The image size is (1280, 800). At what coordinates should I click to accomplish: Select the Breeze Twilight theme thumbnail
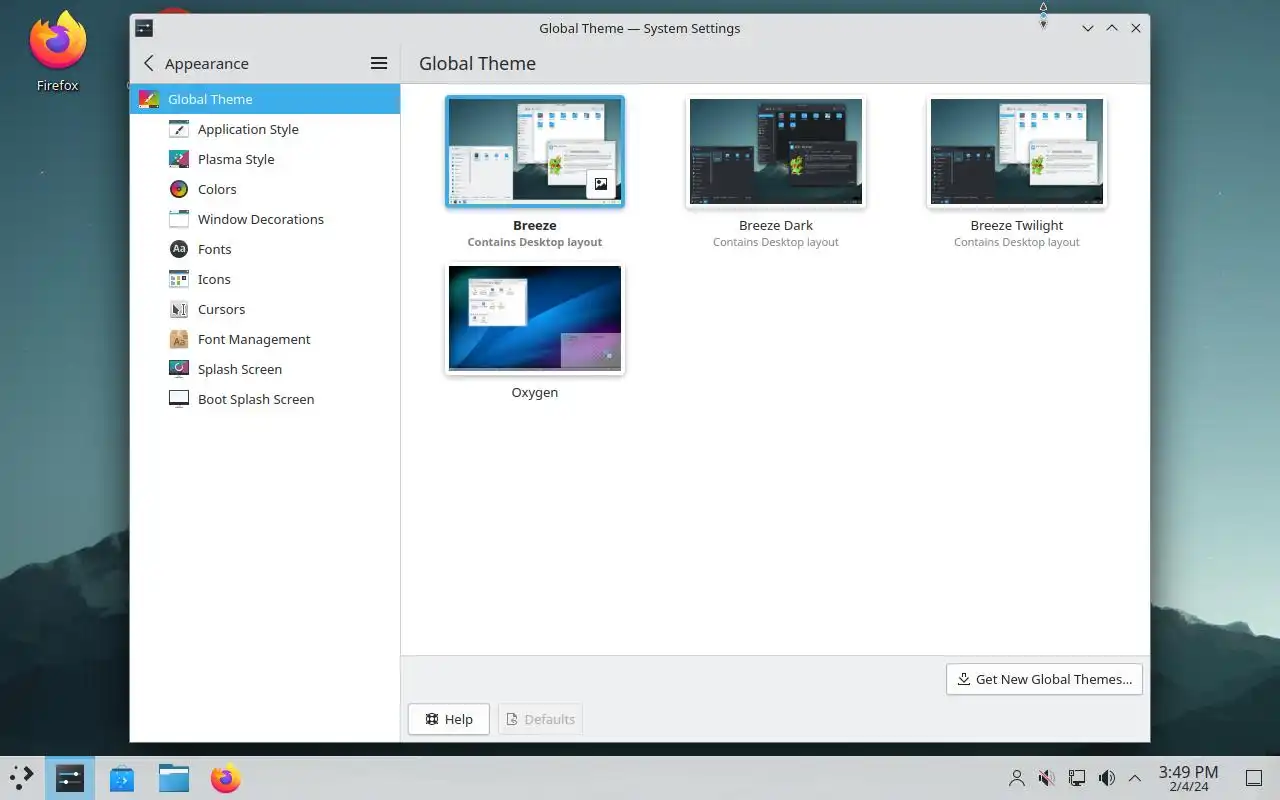1017,152
